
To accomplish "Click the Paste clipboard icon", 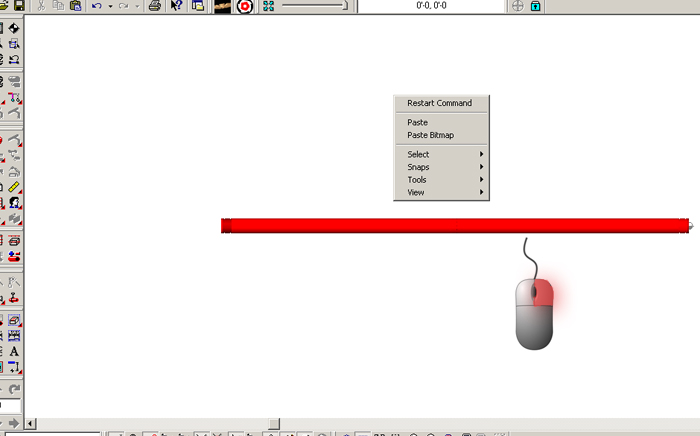I will tap(75, 6).
